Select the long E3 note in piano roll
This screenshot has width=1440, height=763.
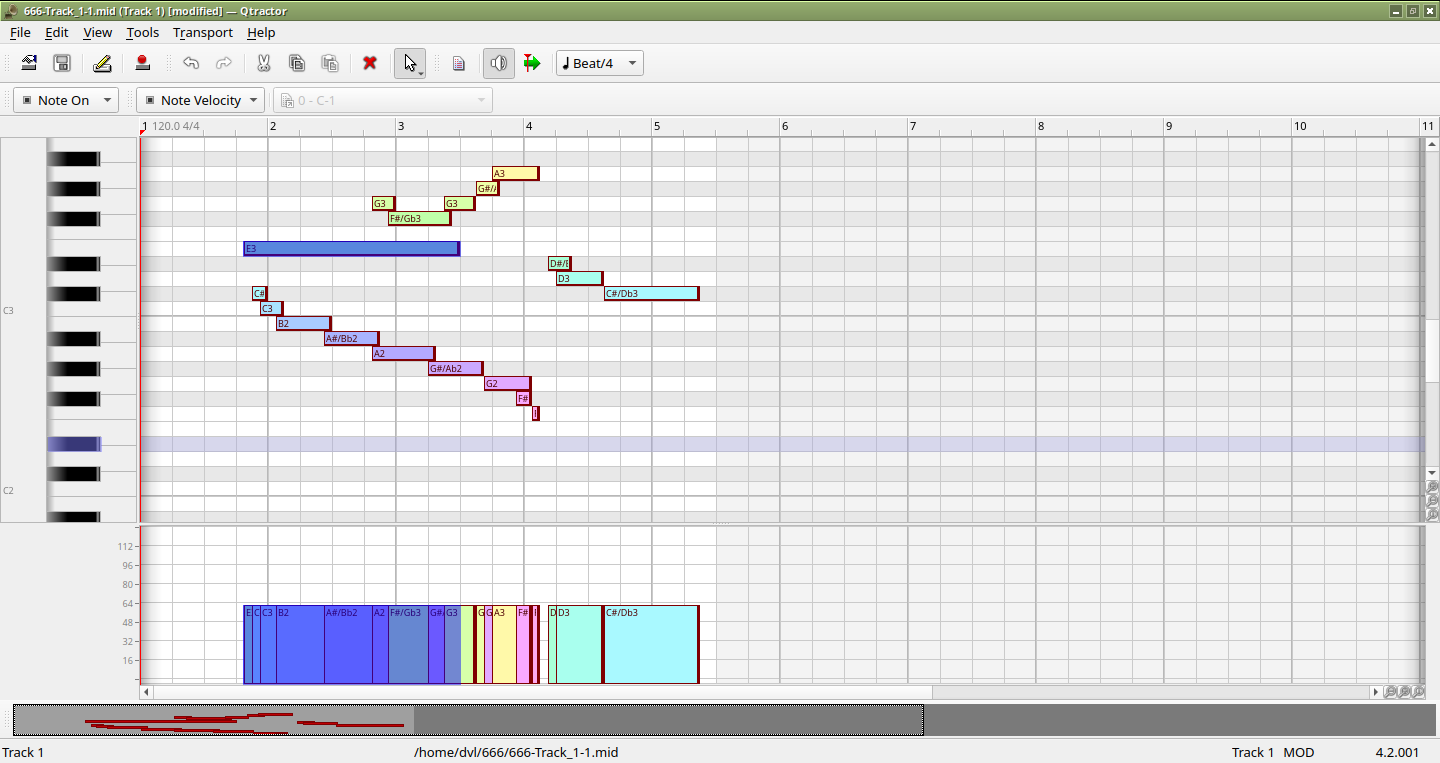point(352,248)
